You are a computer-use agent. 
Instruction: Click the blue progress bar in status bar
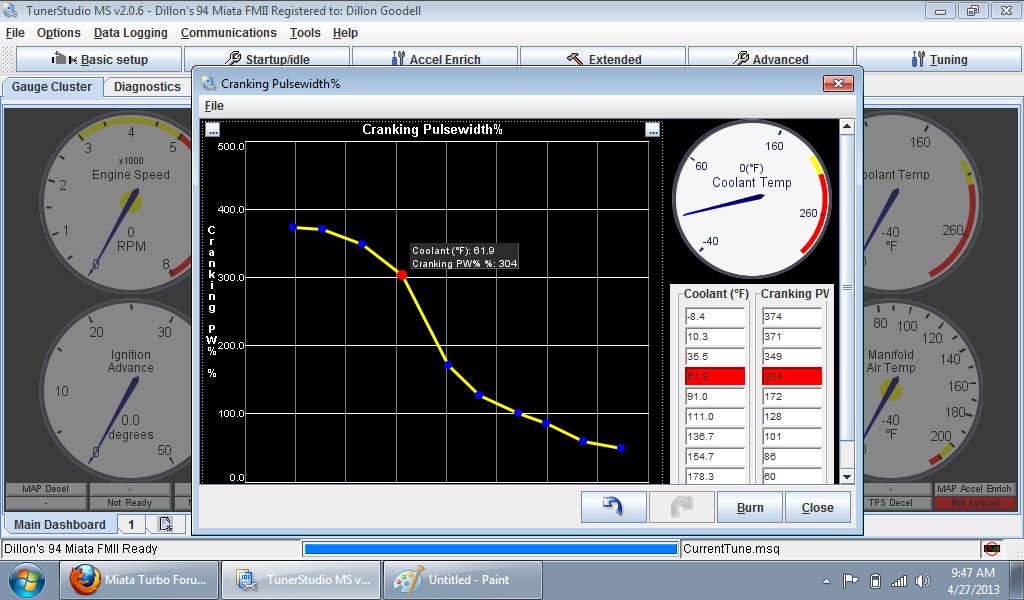click(490, 549)
